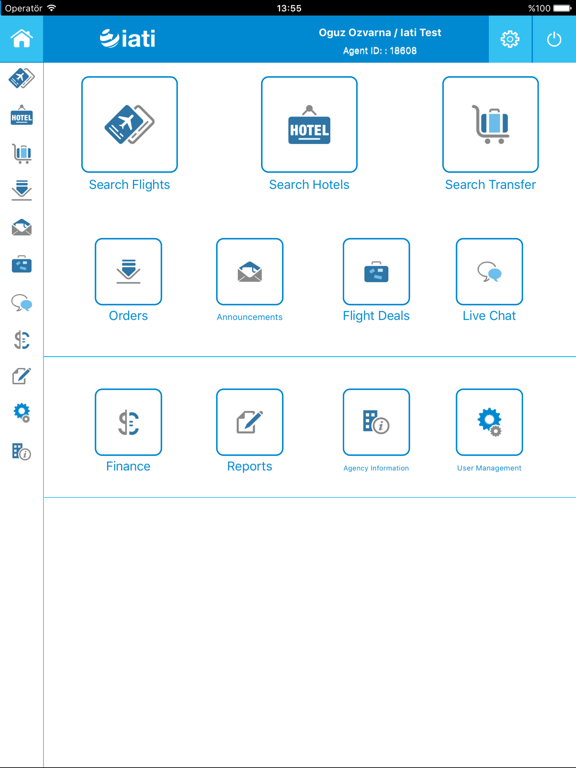Click the Search Hotels text label
The height and width of the screenshot is (768, 576).
tap(309, 185)
